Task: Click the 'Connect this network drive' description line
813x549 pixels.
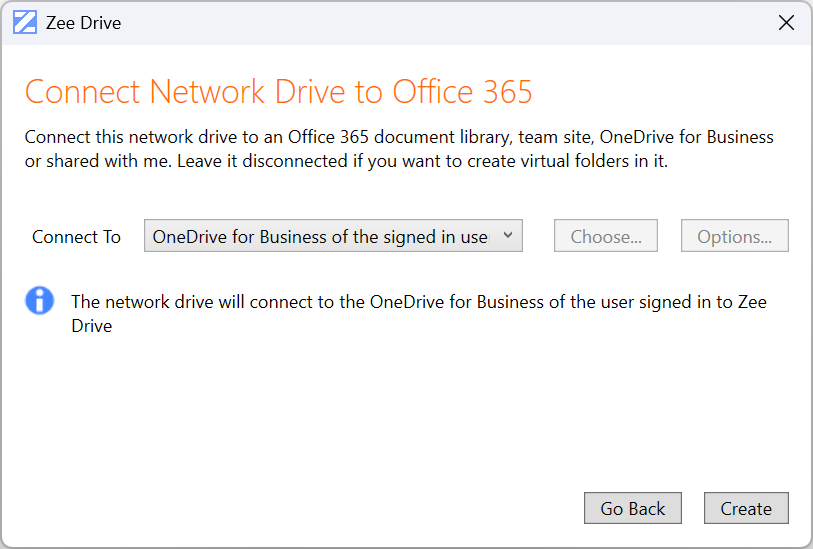Action: coord(398,137)
